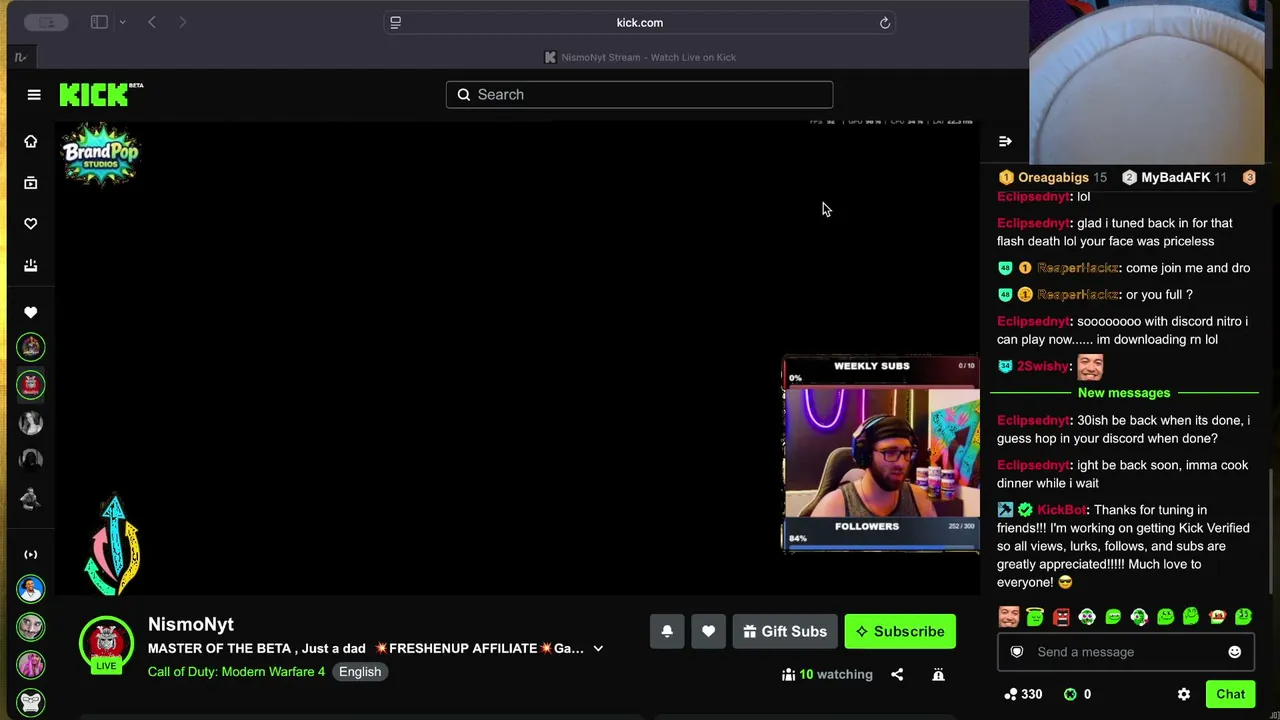Open Call of Duty: Modern Warfare 4 category

tap(236, 672)
